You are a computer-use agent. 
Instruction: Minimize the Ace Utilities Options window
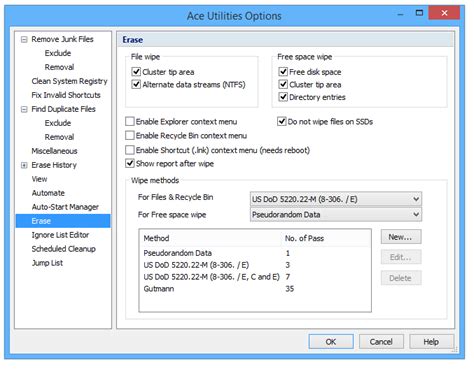[401, 13]
